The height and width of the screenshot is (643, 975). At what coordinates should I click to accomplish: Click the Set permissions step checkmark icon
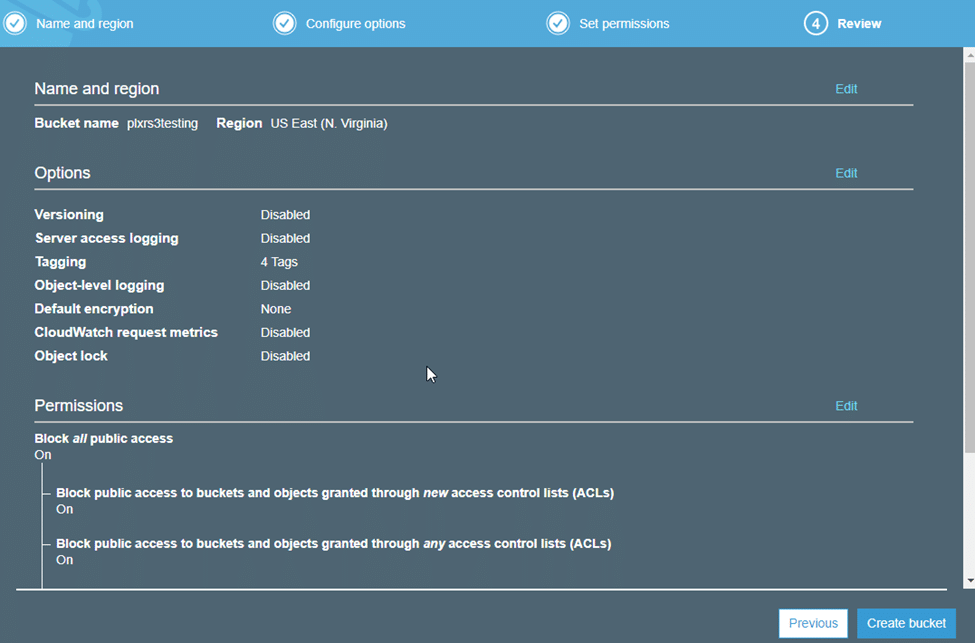coord(558,24)
